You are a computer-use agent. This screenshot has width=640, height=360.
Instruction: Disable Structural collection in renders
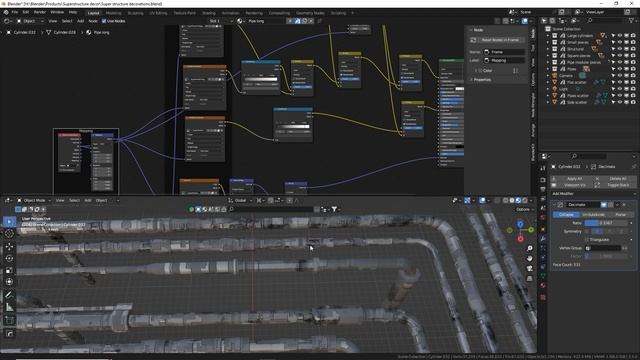(633, 49)
